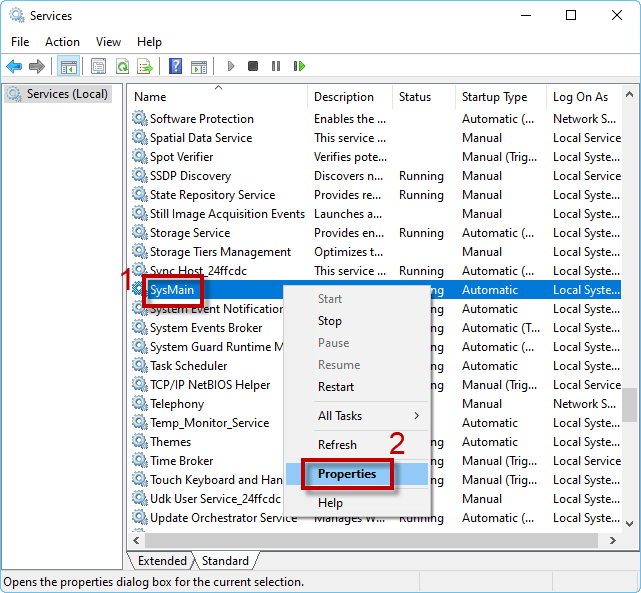Click gear icon of Task Scheduler
The image size is (641, 593).
coord(140,365)
